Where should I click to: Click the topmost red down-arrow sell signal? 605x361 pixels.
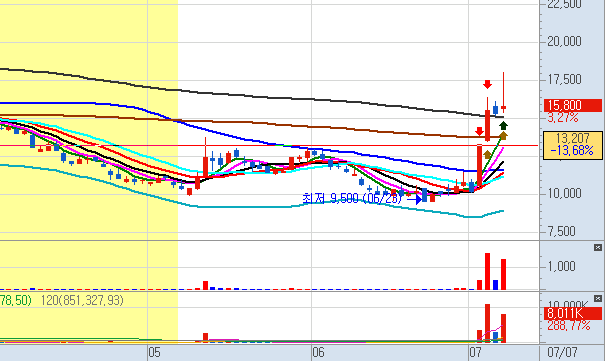click(x=487, y=84)
